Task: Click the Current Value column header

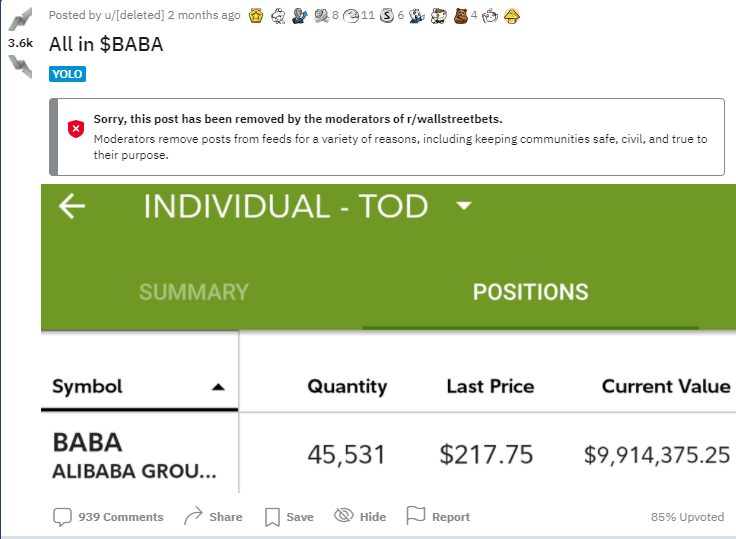Action: click(665, 386)
